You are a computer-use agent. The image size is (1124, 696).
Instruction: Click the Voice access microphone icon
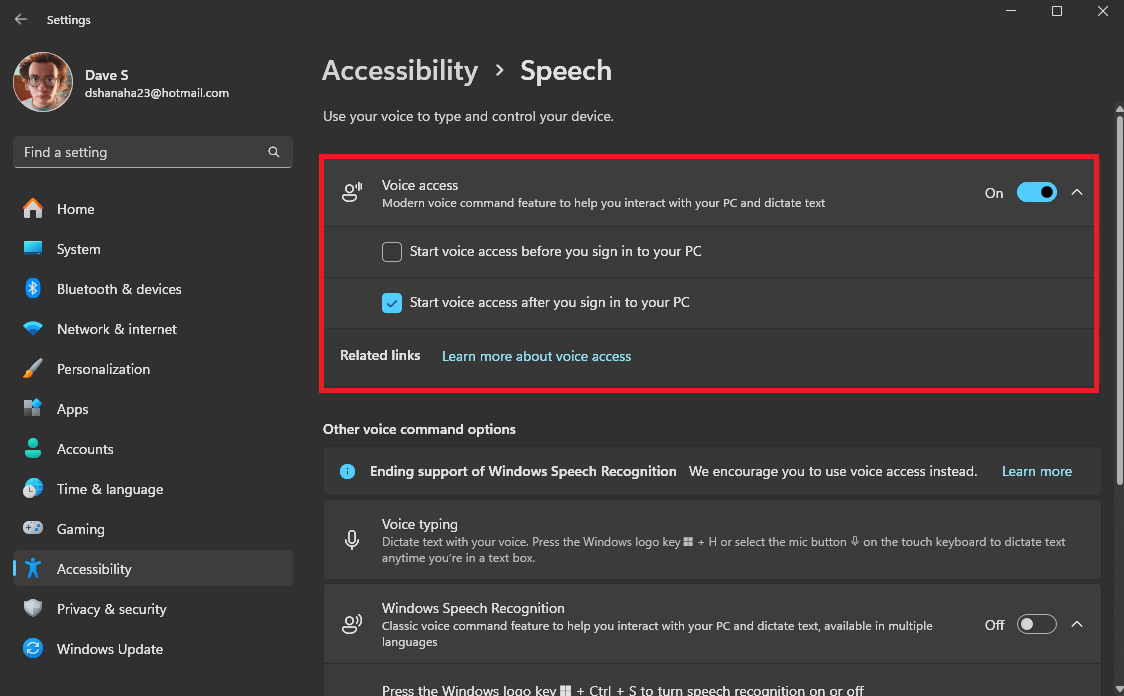[x=351, y=192]
